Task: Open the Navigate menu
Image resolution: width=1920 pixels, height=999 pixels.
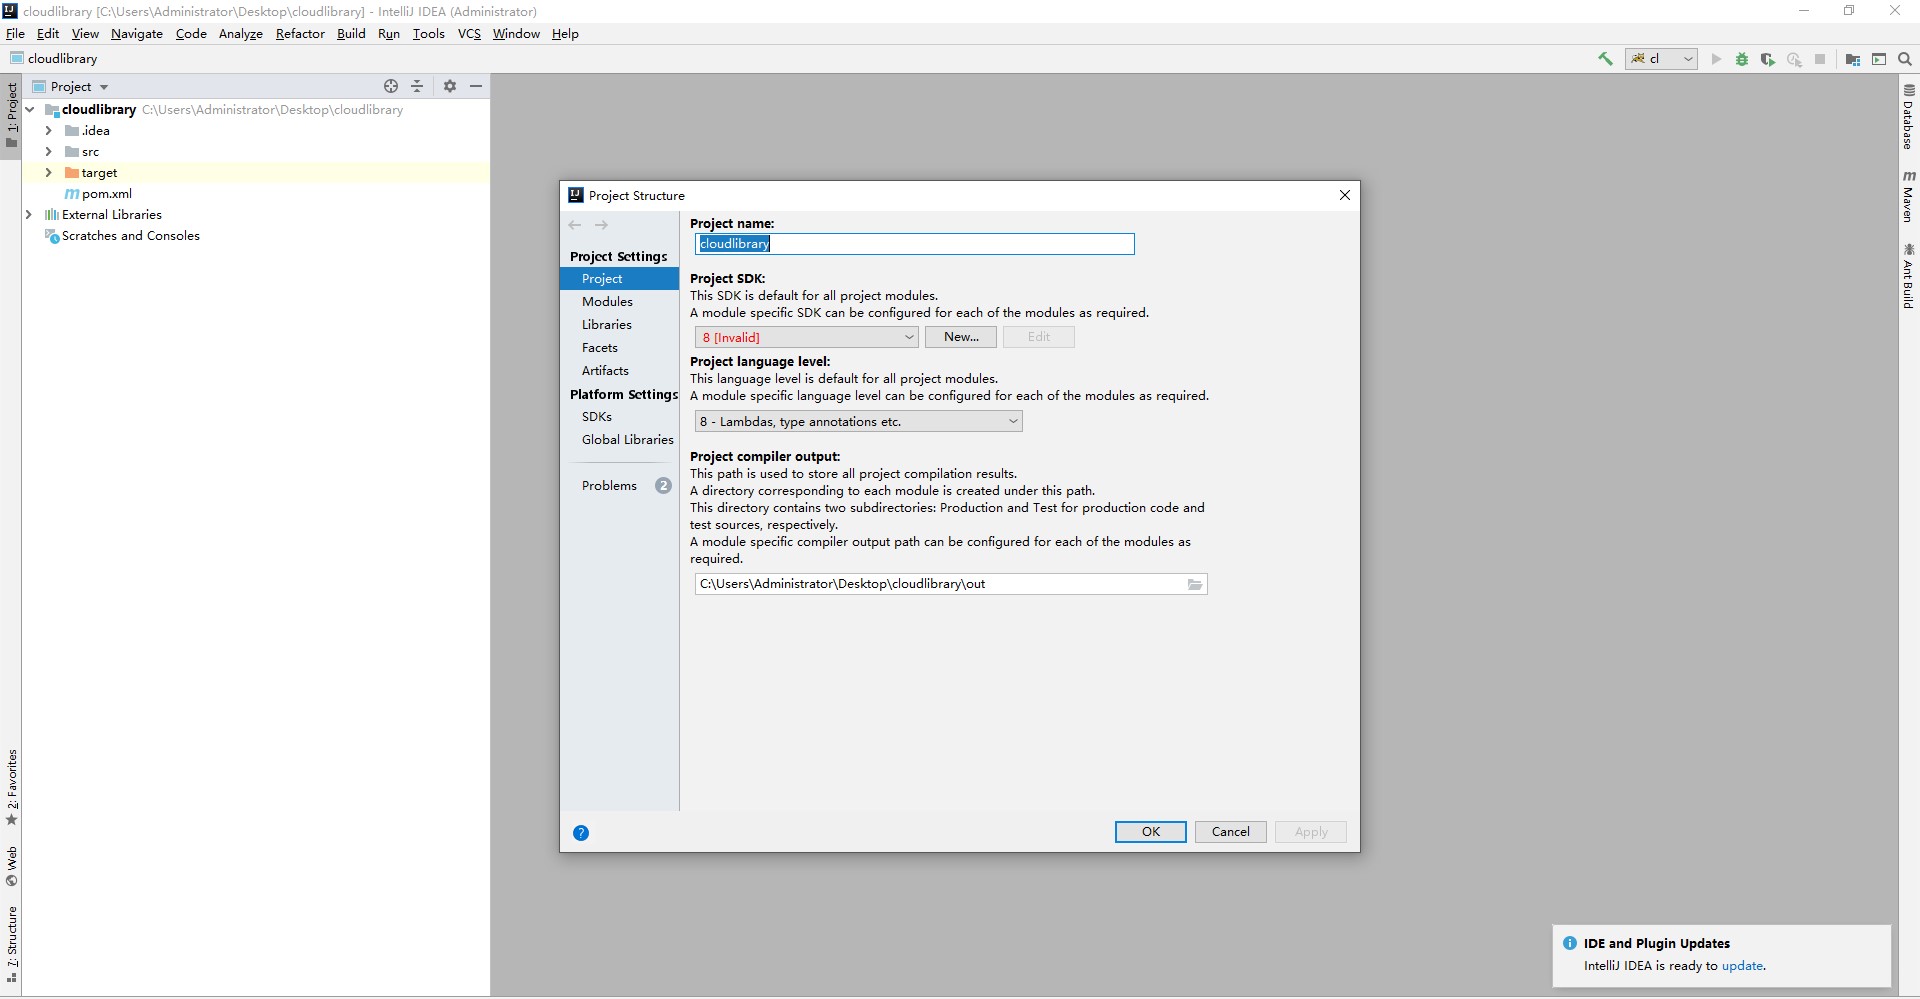Action: [137, 33]
